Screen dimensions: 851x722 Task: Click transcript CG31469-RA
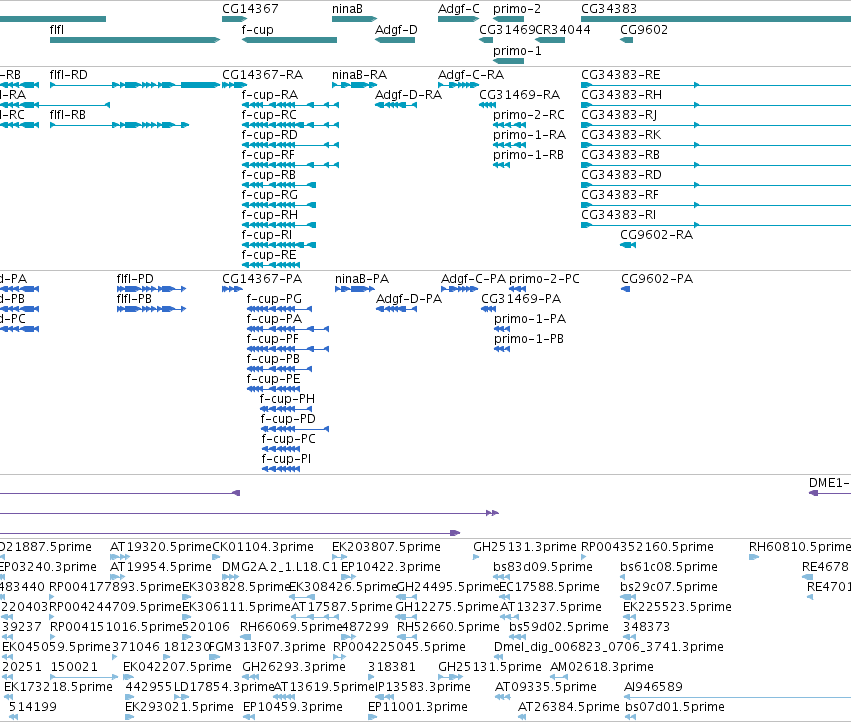click(x=519, y=94)
